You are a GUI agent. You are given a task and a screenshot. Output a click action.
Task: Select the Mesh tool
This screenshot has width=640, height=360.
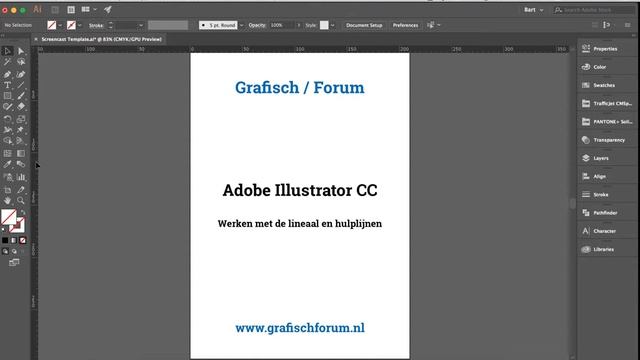pyautogui.click(x=7, y=153)
